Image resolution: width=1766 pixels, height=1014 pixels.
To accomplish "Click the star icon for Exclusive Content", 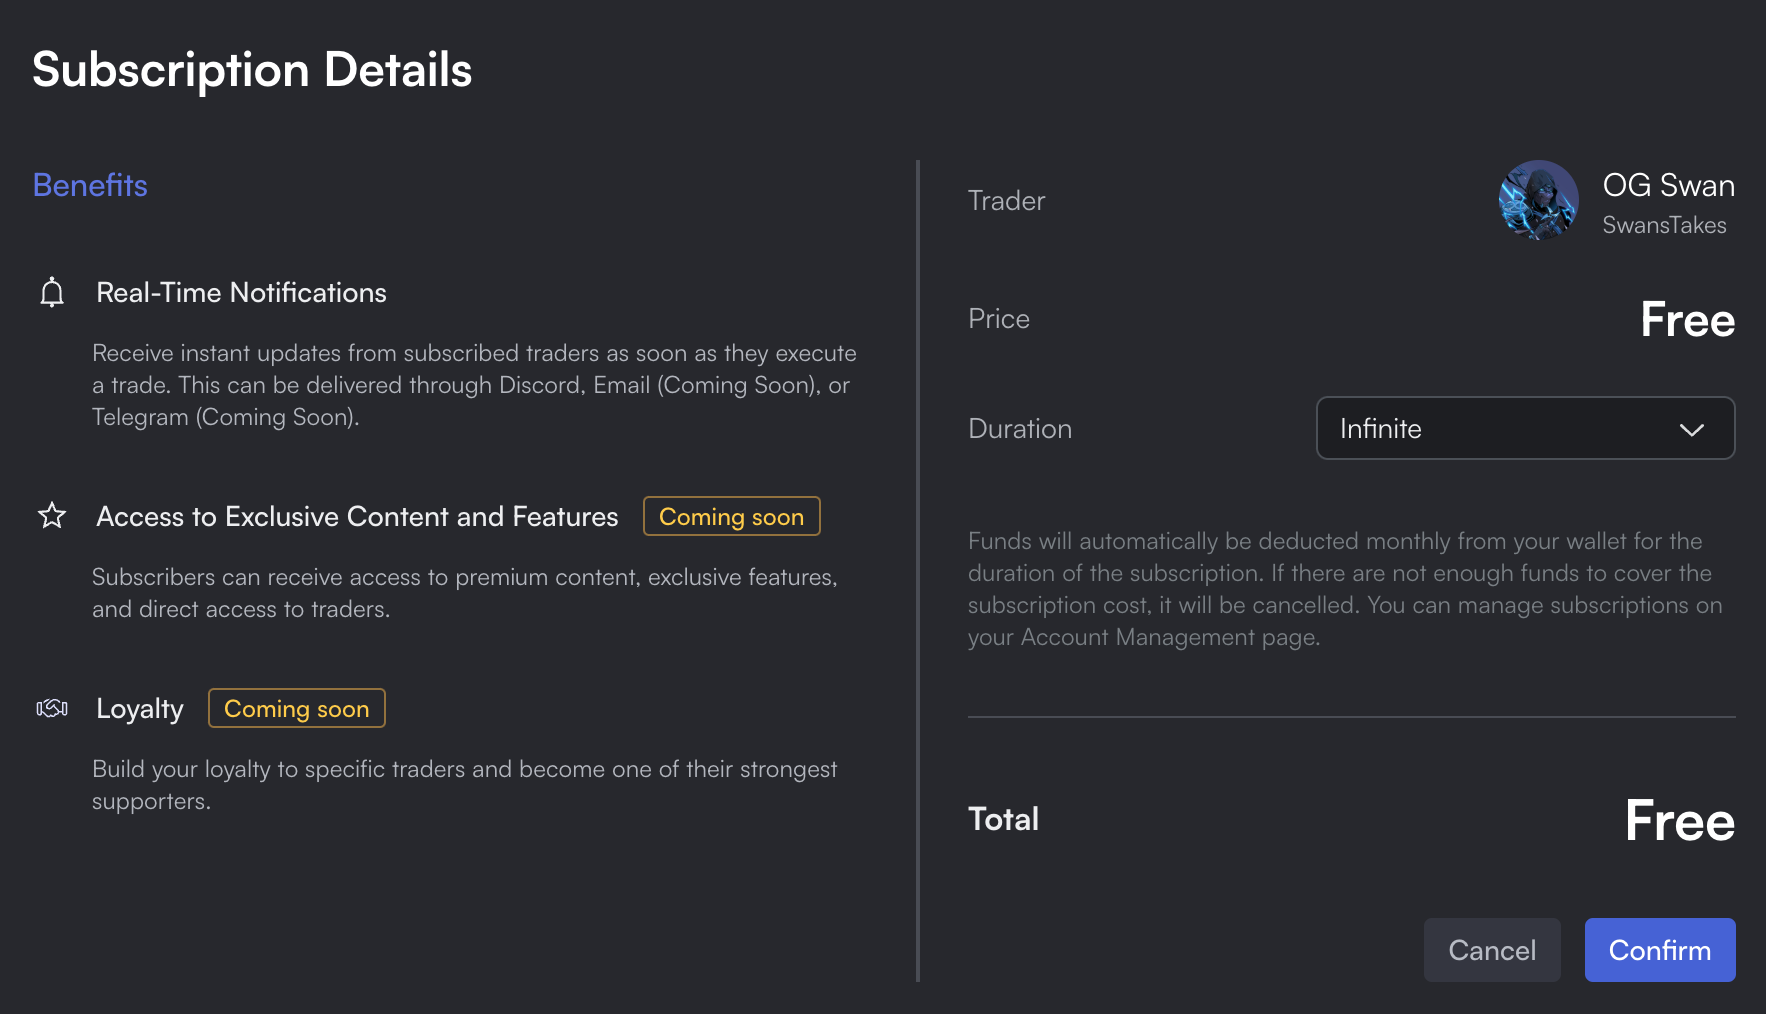I will tap(52, 516).
